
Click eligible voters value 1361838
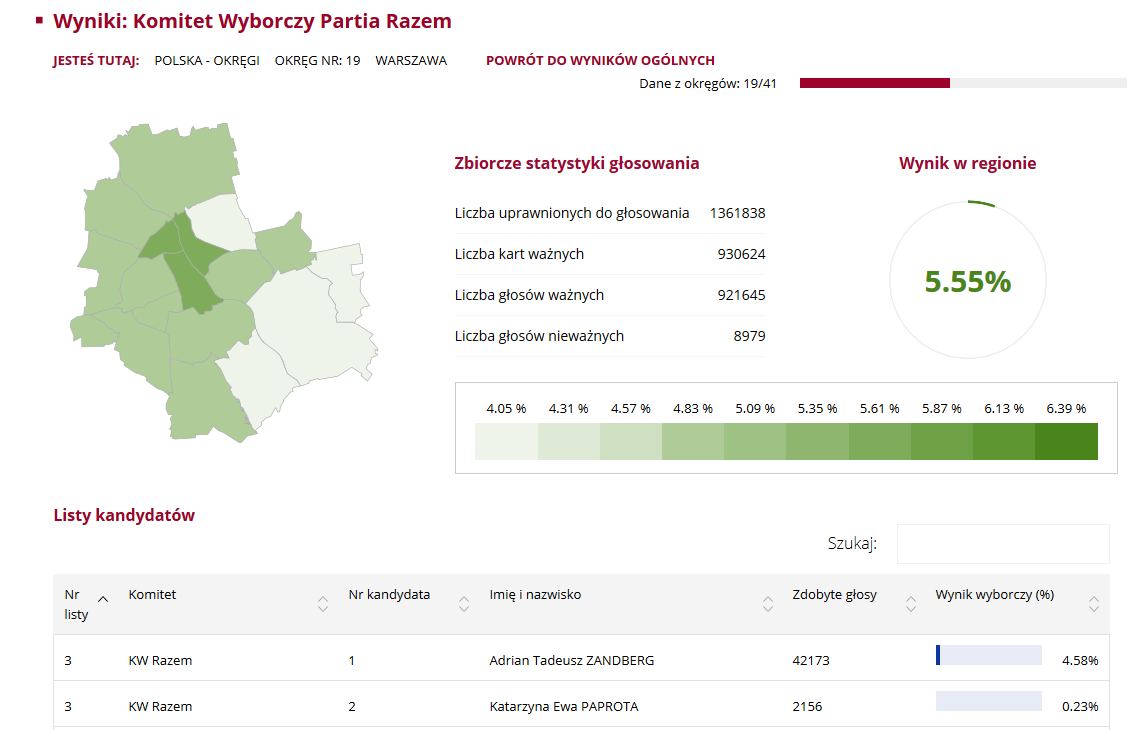(737, 213)
